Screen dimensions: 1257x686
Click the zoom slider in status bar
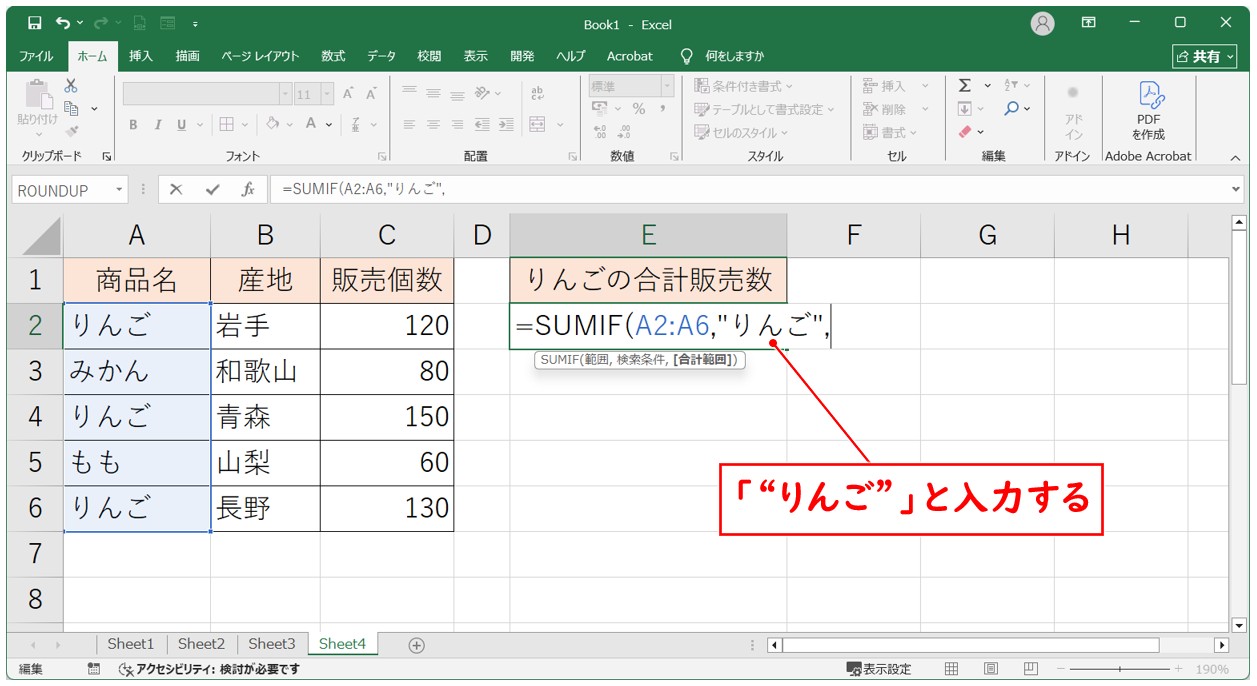click(1120, 669)
